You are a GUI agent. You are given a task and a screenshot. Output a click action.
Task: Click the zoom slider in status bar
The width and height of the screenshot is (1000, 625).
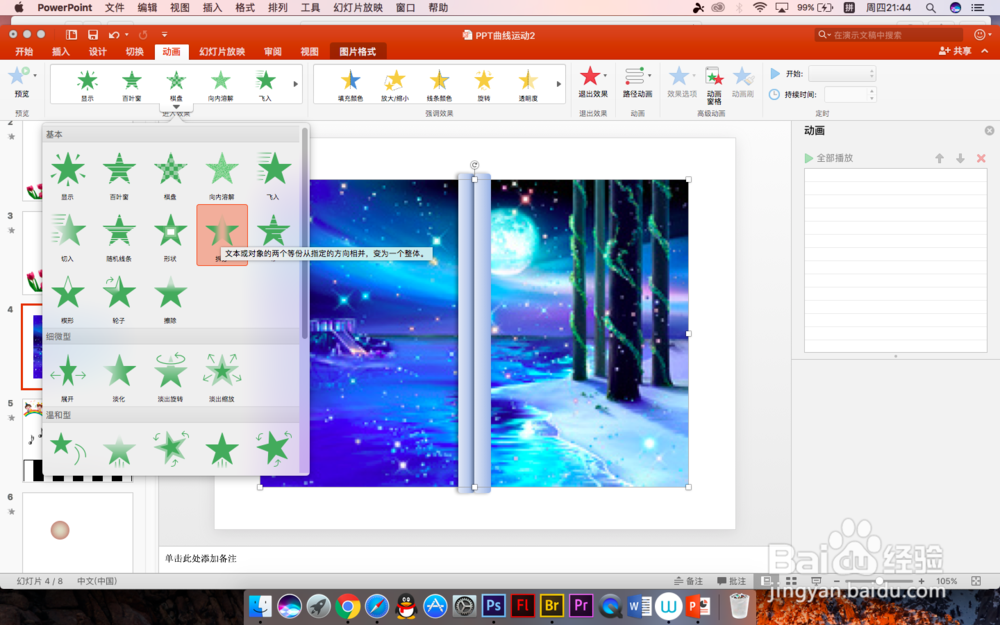[879, 581]
